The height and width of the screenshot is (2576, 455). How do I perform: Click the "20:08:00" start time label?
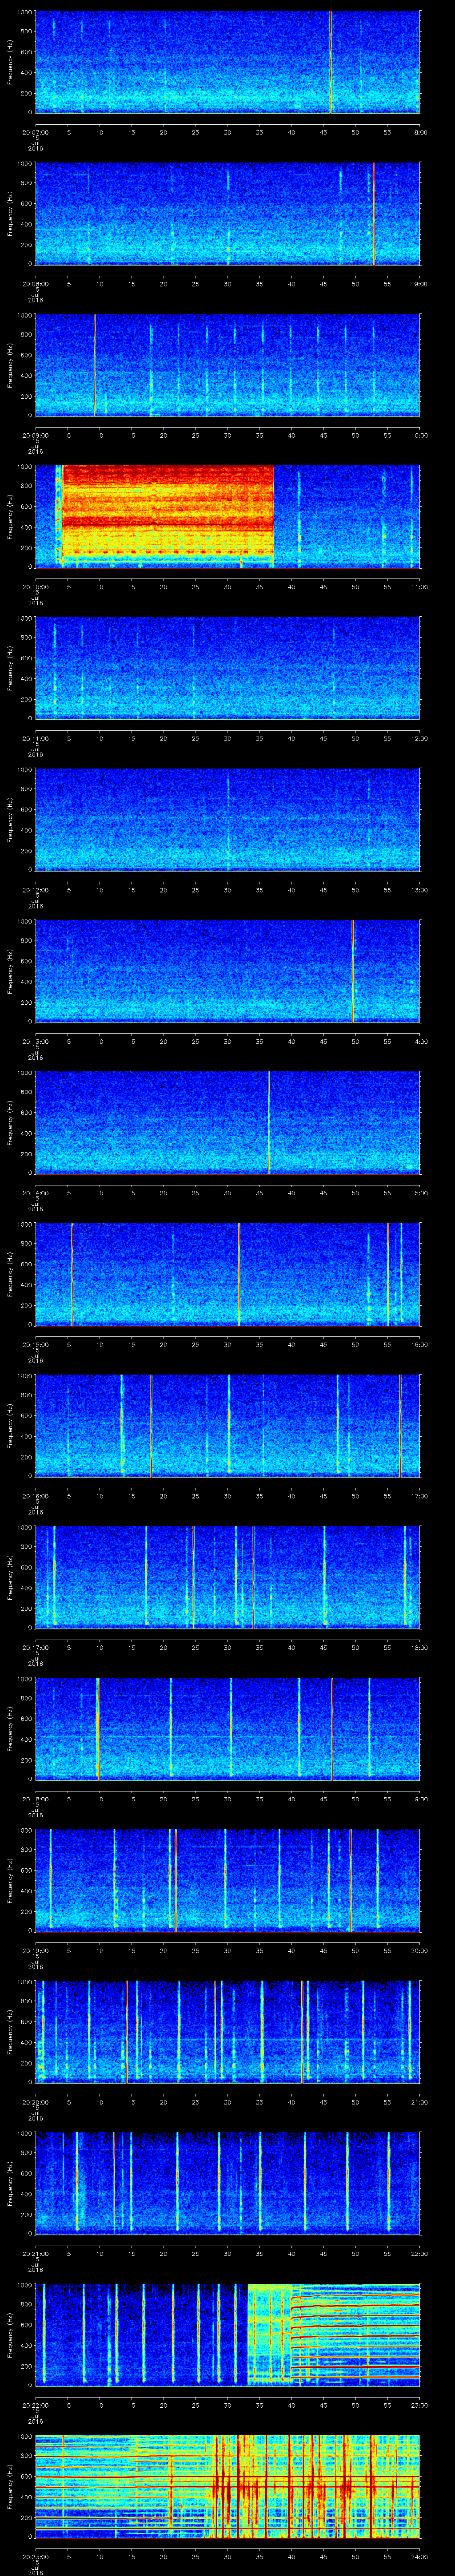click(35, 284)
